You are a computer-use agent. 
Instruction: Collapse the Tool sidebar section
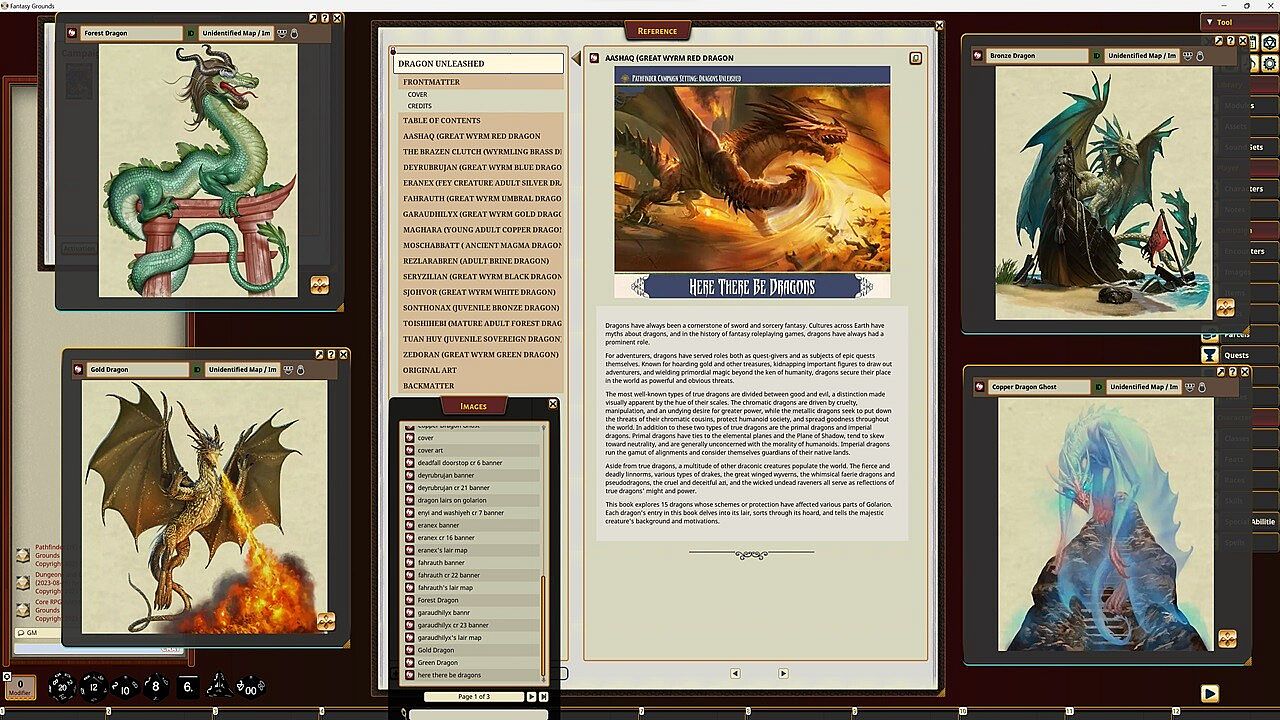(x=1210, y=22)
